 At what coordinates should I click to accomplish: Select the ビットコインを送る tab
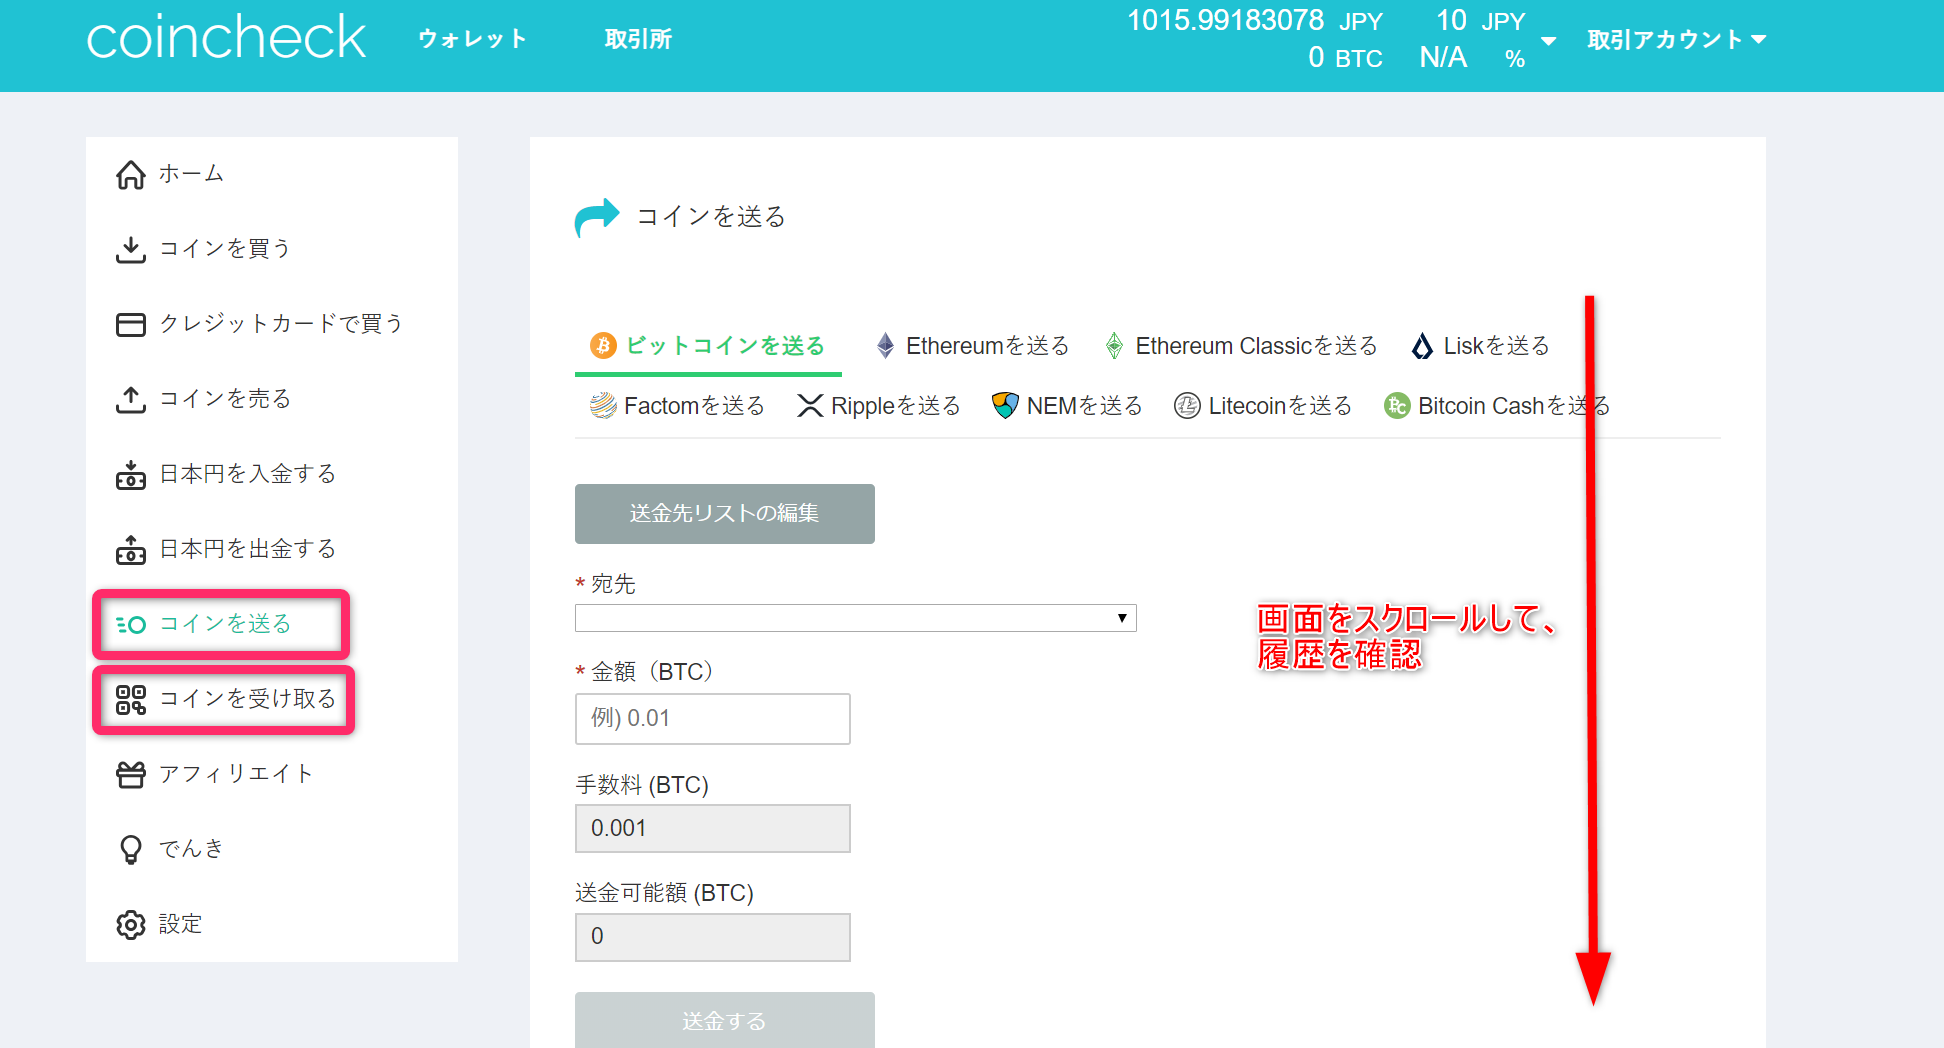pyautogui.click(x=708, y=346)
